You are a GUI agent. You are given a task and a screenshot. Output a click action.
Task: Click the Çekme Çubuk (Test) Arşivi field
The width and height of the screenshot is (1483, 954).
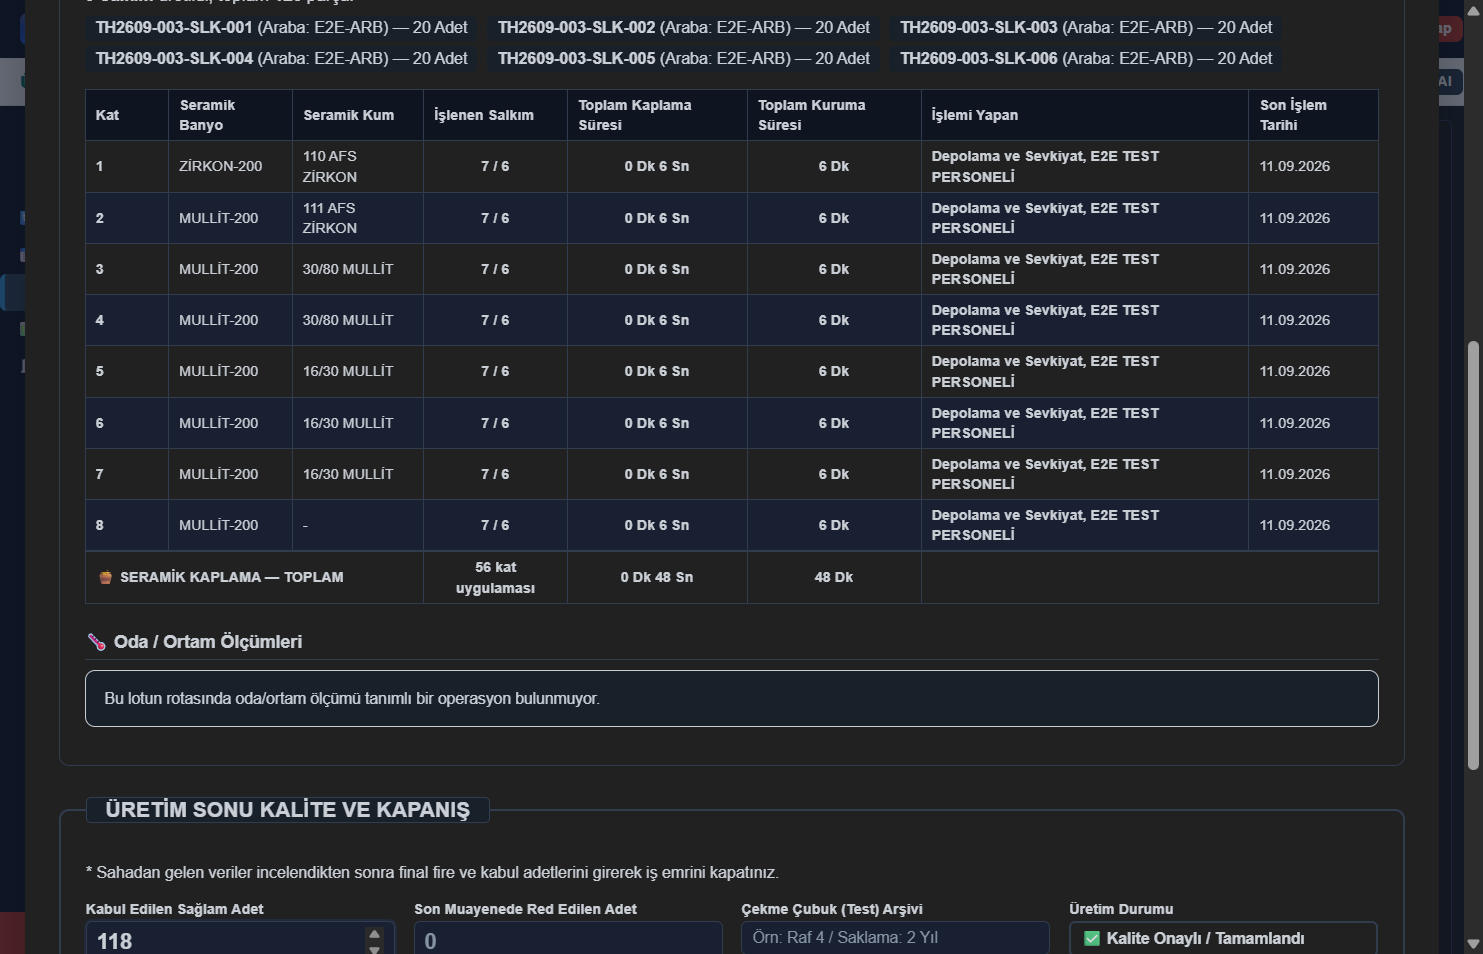895,938
